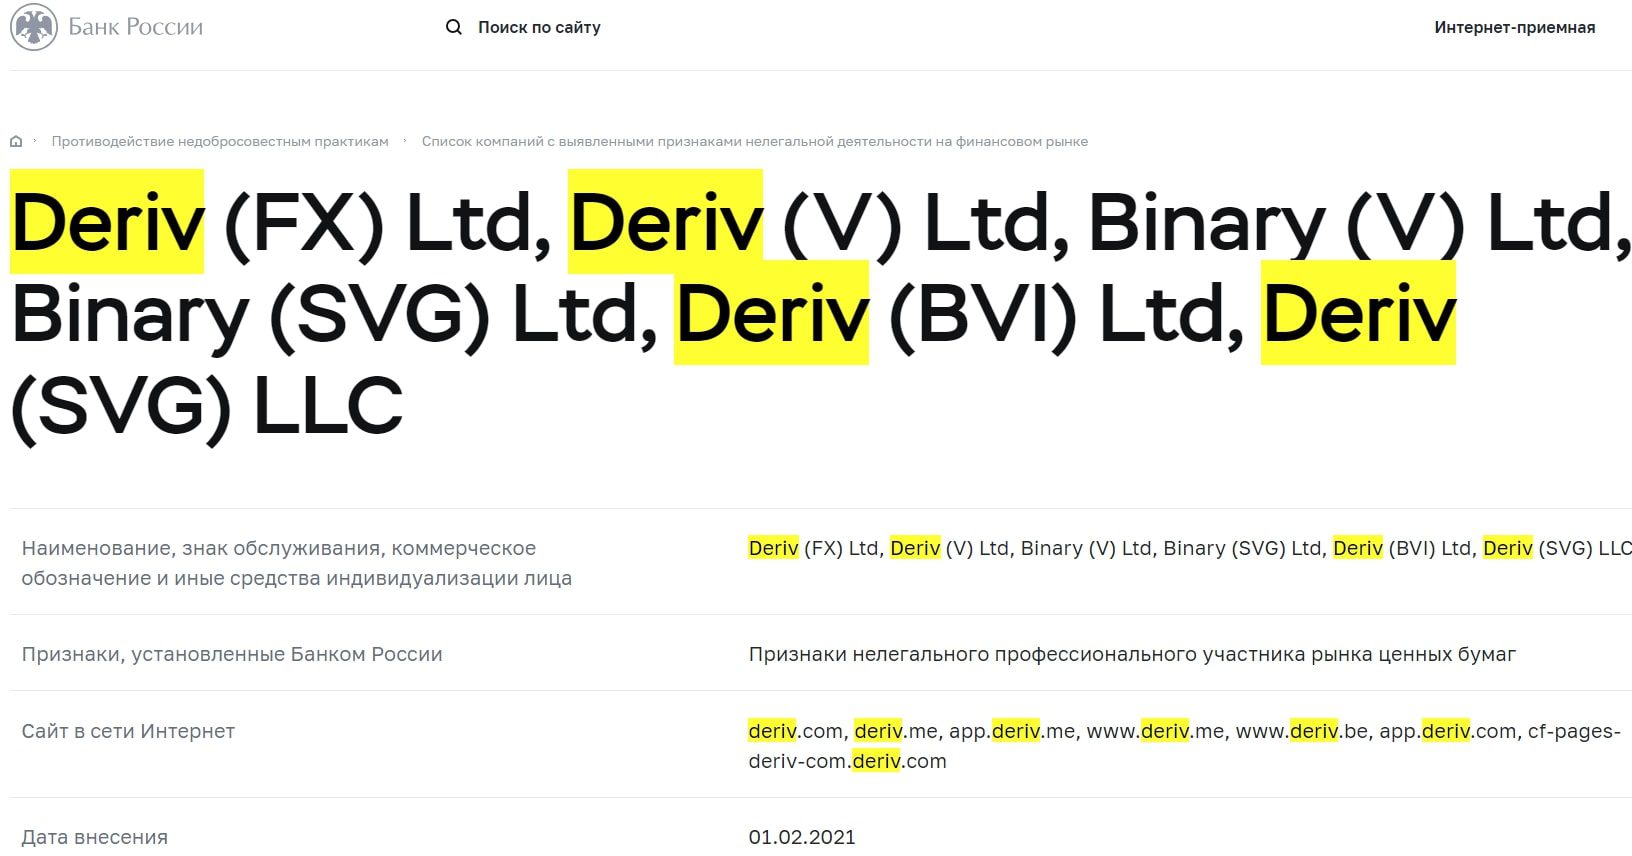
Task: Click company names value in first table row
Action: tap(1190, 548)
